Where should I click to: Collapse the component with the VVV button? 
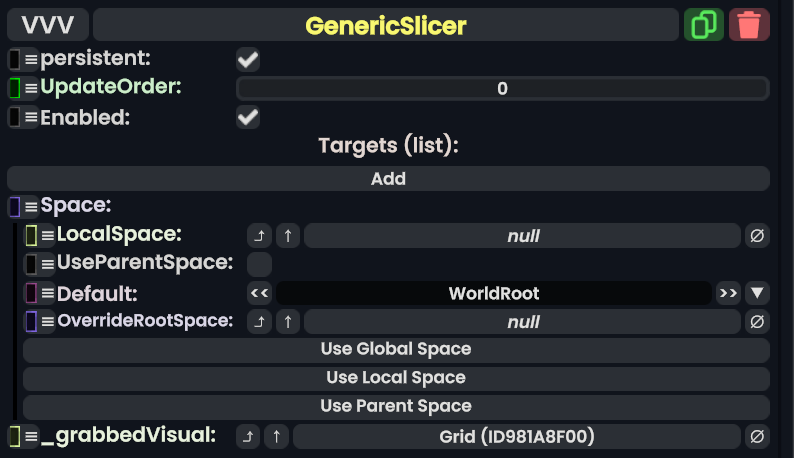[48, 25]
